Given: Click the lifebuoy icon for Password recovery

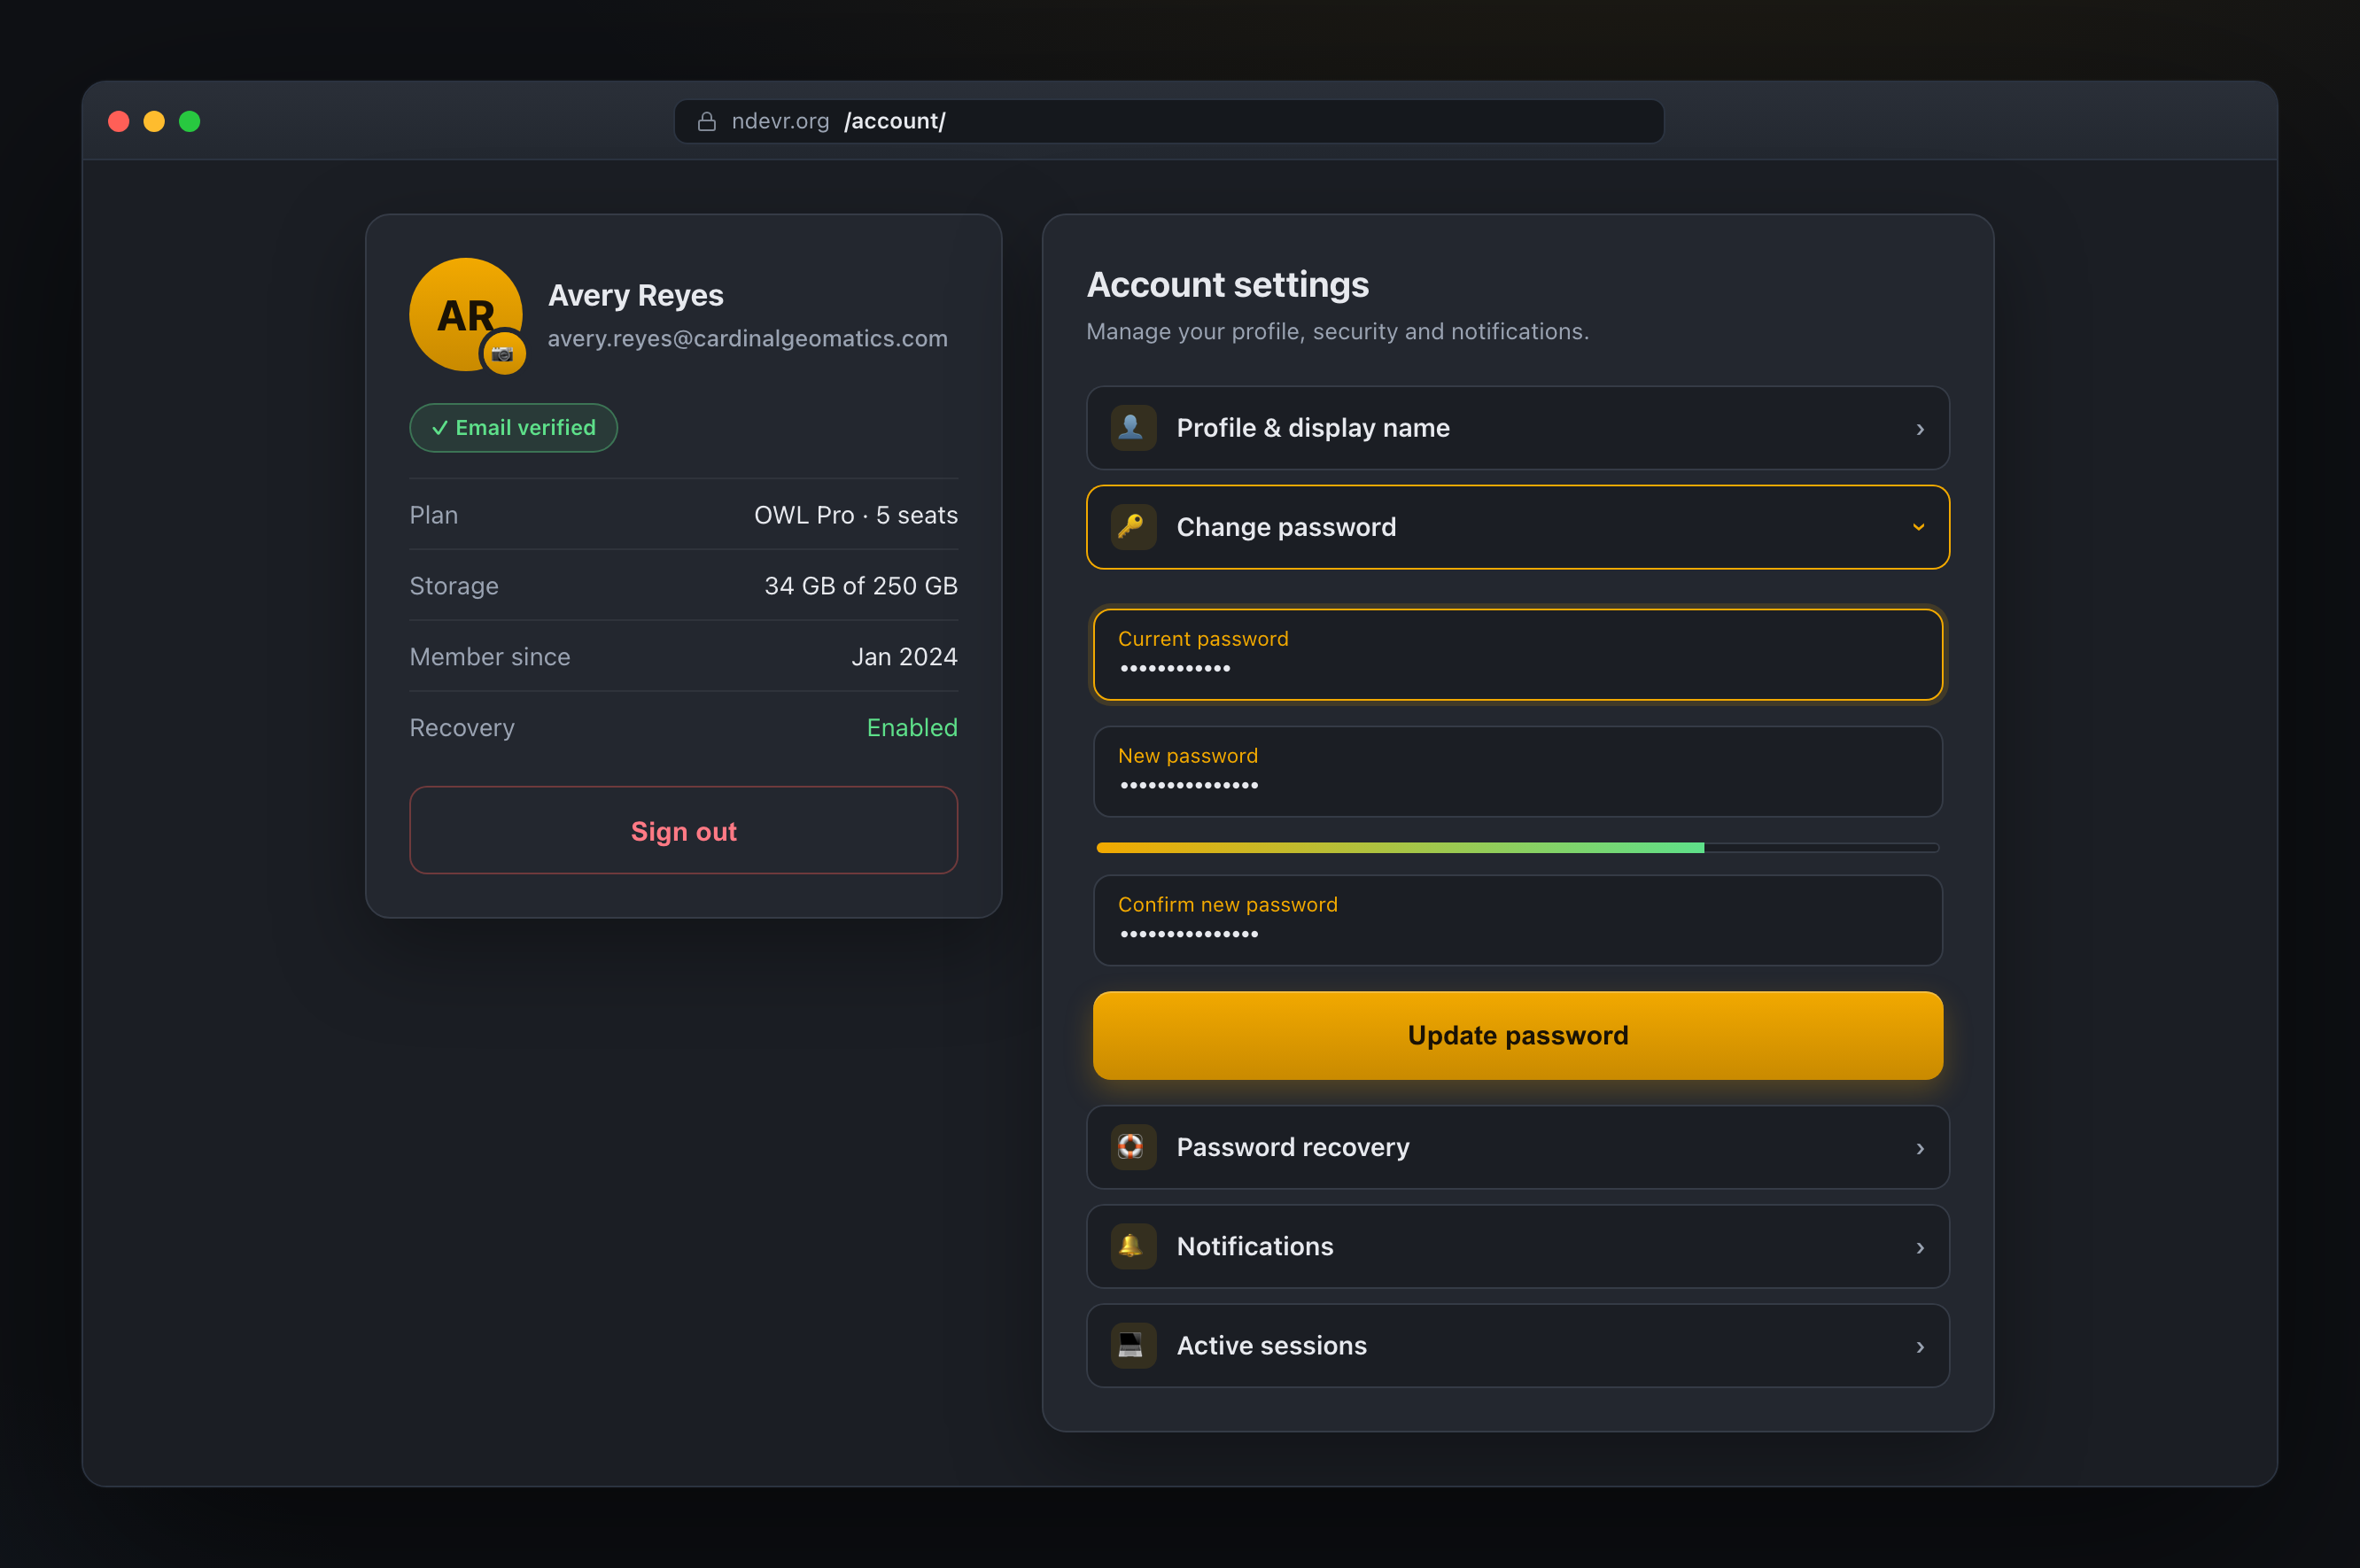Looking at the screenshot, I should [1132, 1147].
